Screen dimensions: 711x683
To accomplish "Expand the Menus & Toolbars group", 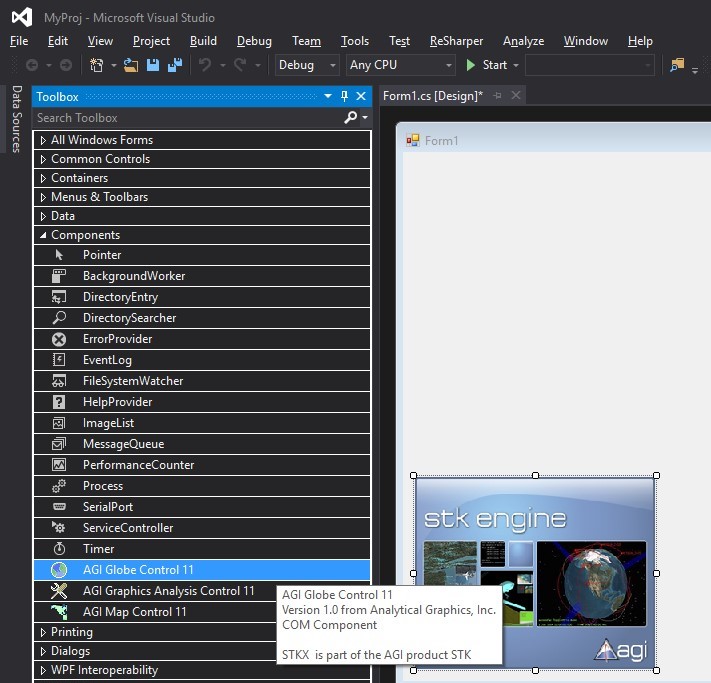I will (43, 197).
